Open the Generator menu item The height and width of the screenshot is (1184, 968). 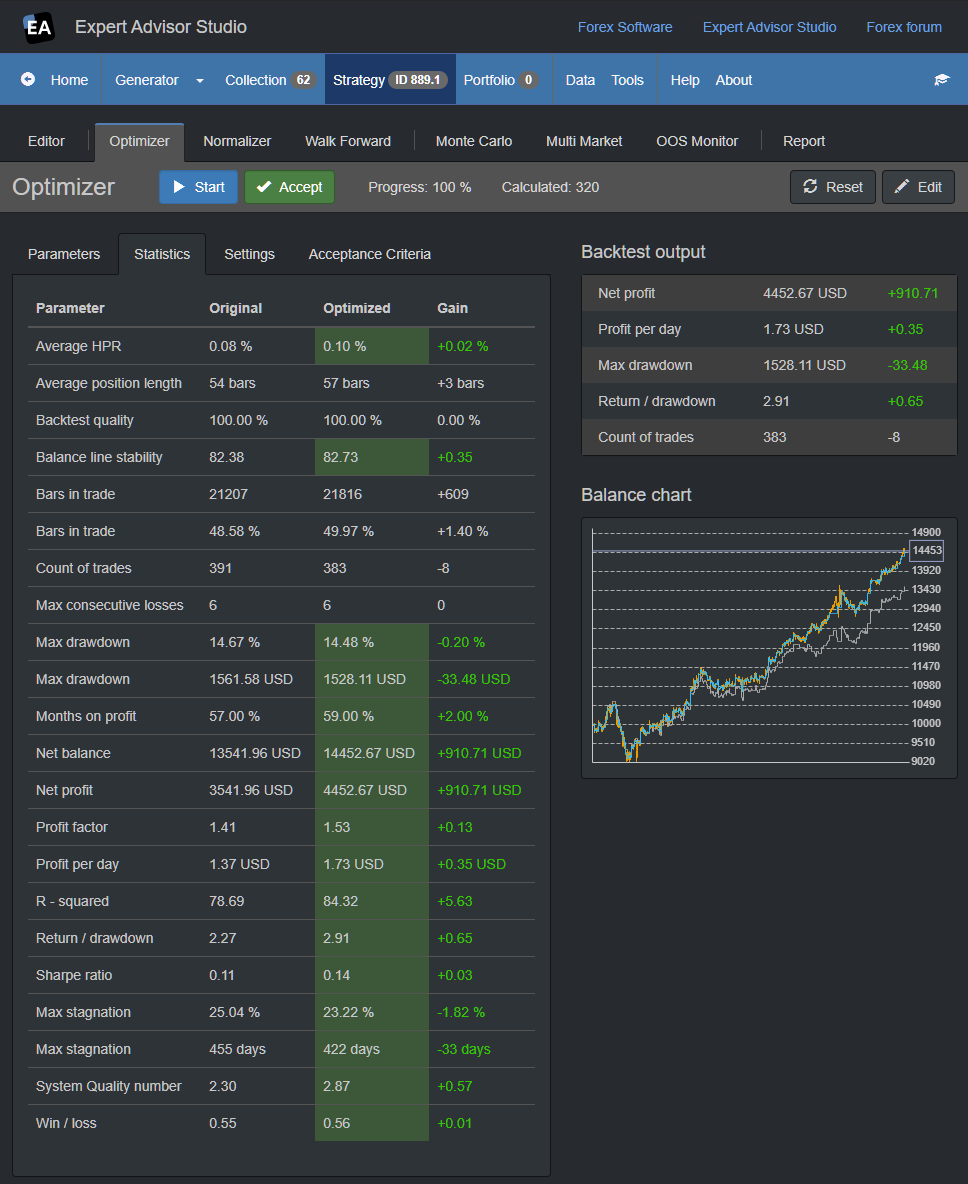[146, 80]
